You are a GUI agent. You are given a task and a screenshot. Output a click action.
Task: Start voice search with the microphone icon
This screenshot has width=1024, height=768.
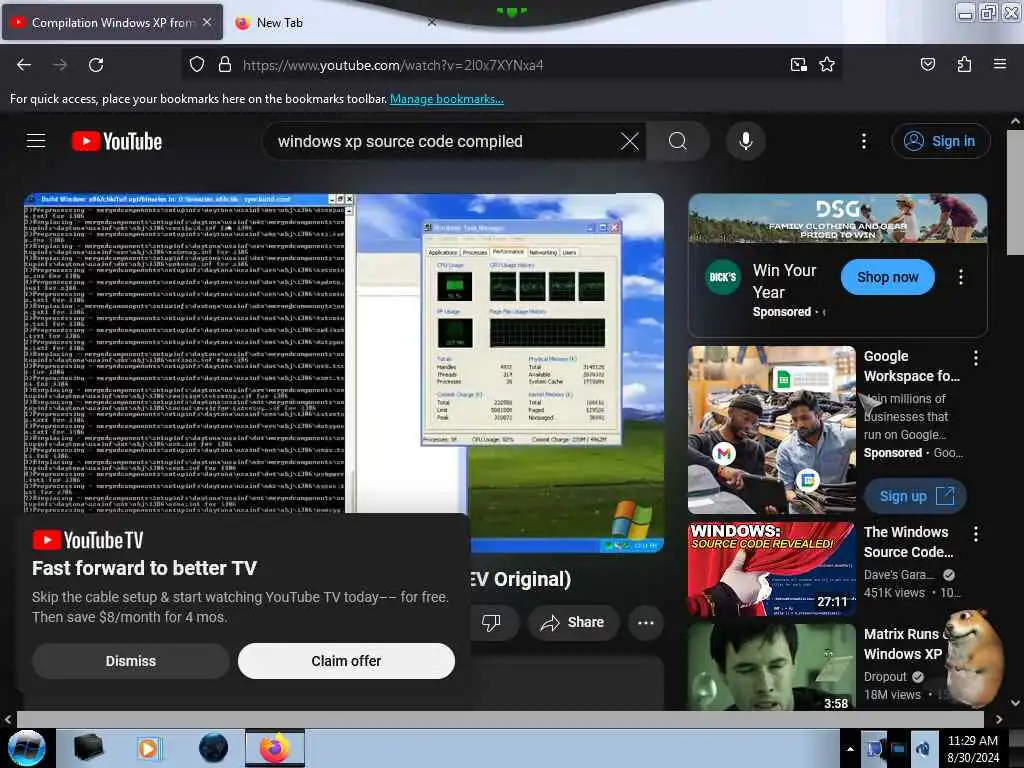coord(746,141)
